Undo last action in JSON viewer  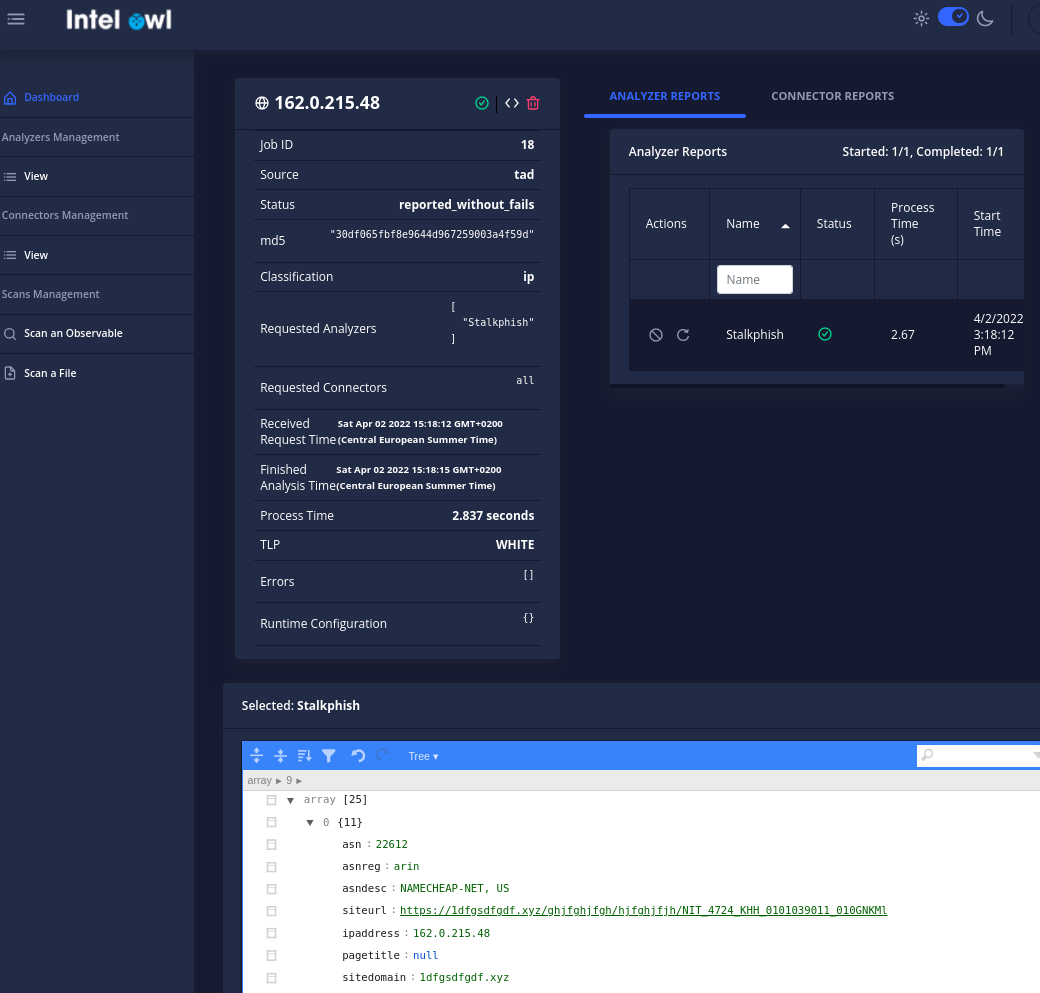click(358, 756)
